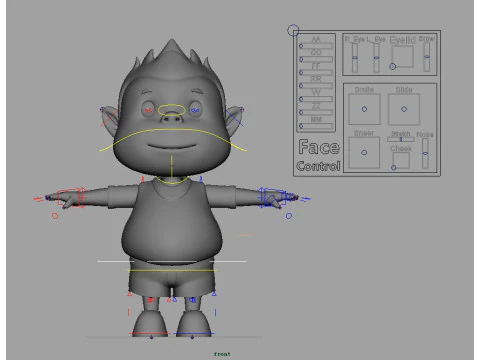Select the Sneer box control circle
Image resolution: width=480 pixels, height=360 pixels.
point(364,152)
